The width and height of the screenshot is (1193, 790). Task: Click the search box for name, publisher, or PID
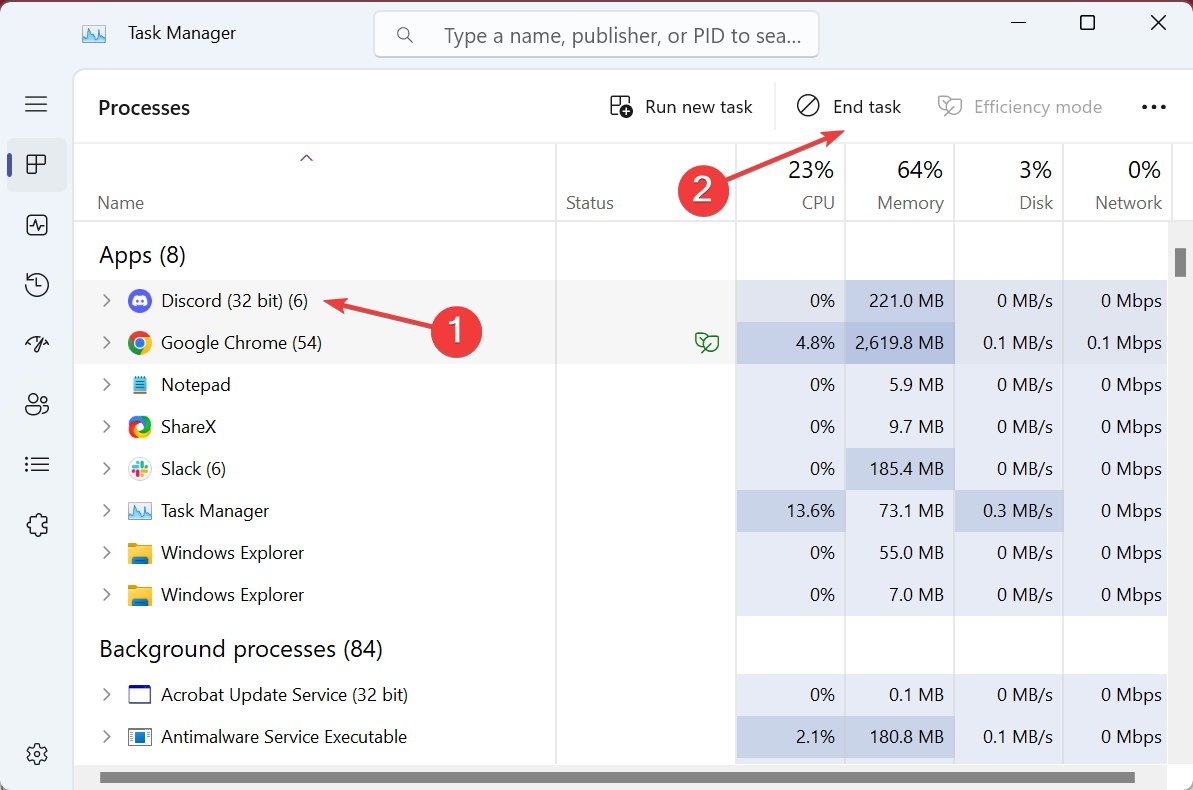point(596,35)
